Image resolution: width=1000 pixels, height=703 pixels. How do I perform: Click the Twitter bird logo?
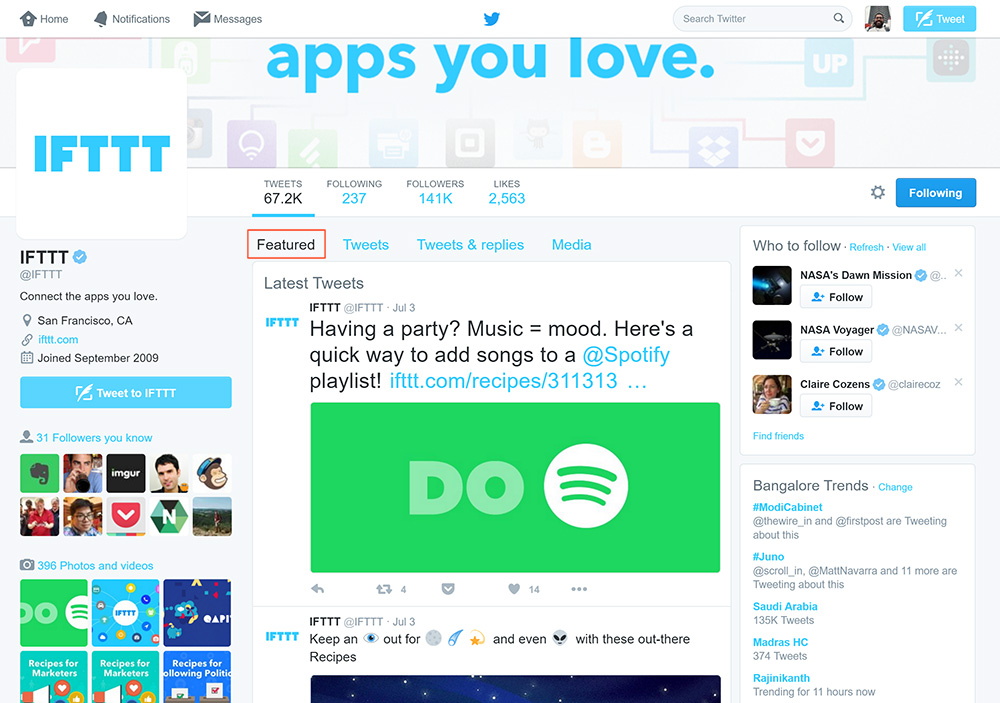pyautogui.click(x=491, y=18)
